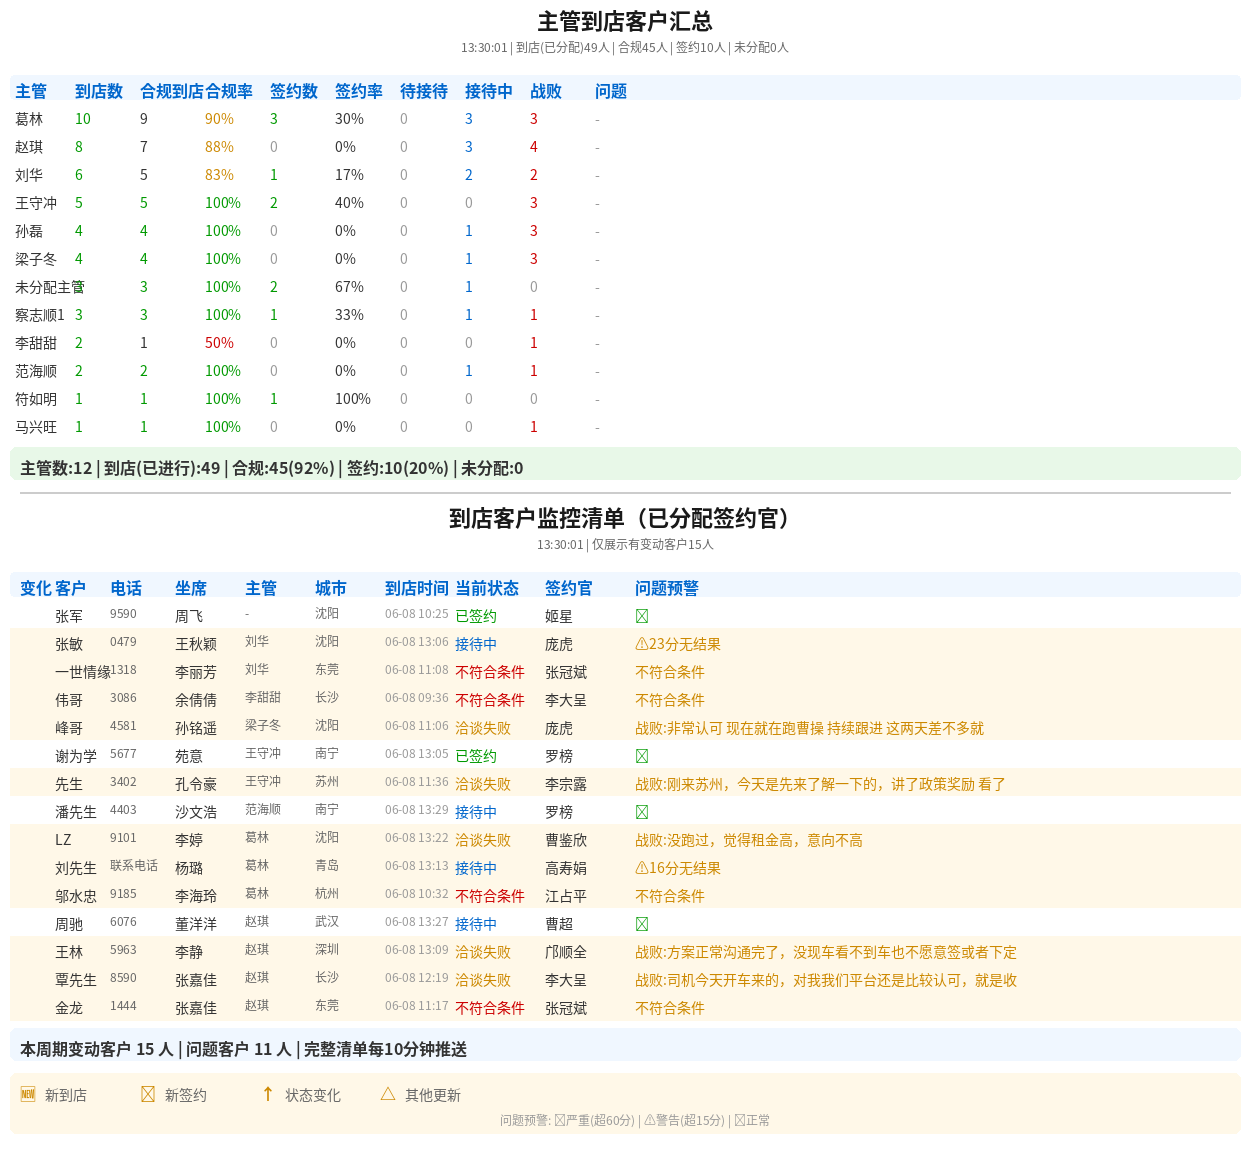Click the alert status icon in 潘先生's row
Viewport: 1250px width, 1176px height.
[x=642, y=812]
